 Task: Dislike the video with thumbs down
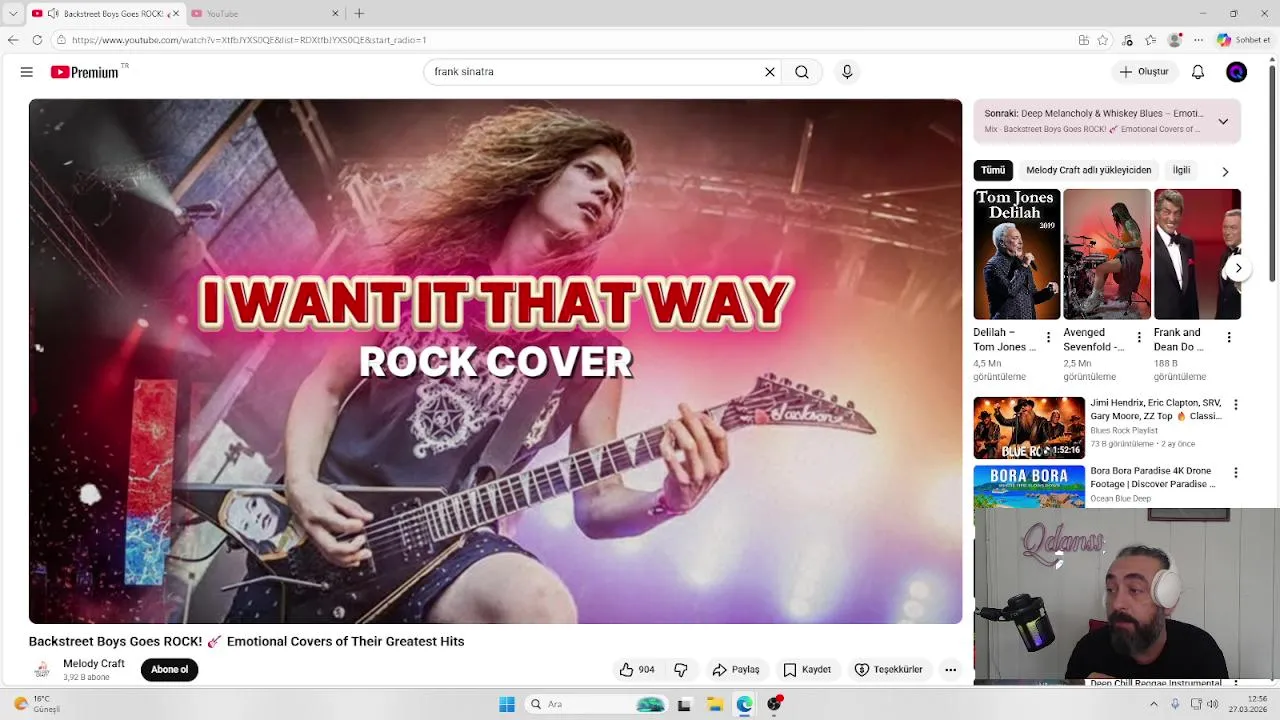(x=681, y=670)
